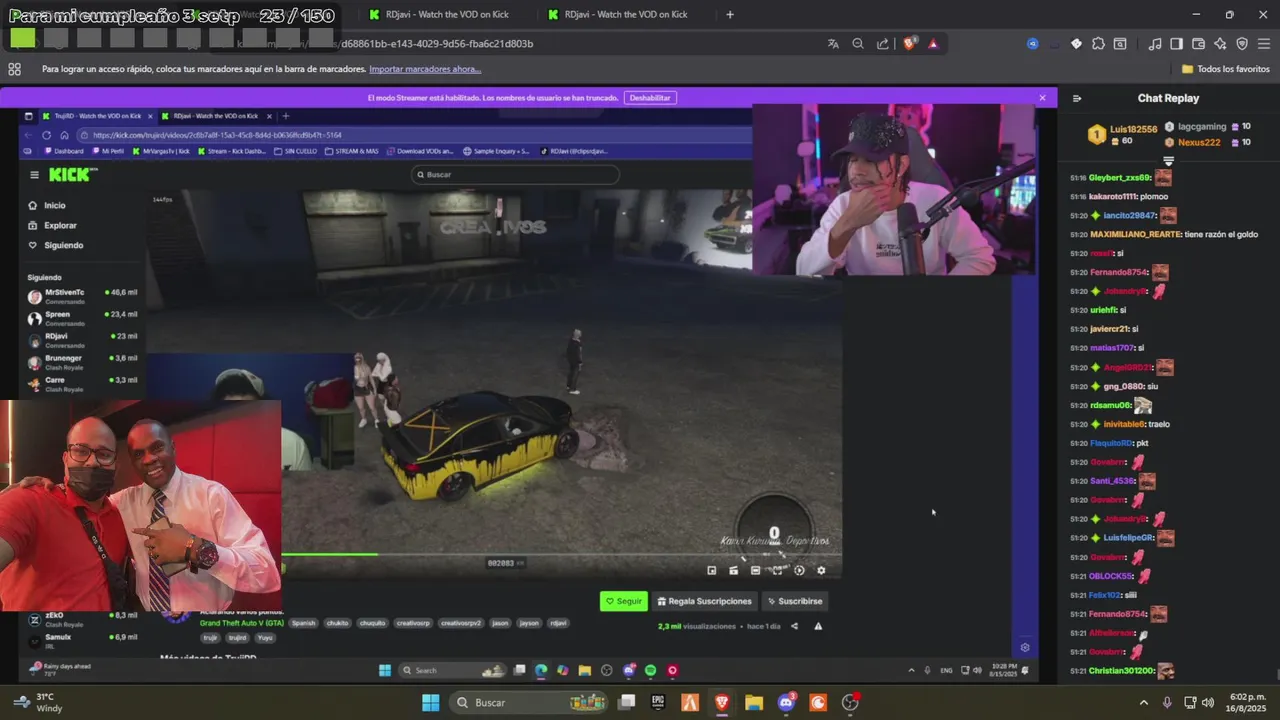This screenshot has height=720, width=1280.
Task: Open the Kick hamburger menu icon
Action: point(34,174)
